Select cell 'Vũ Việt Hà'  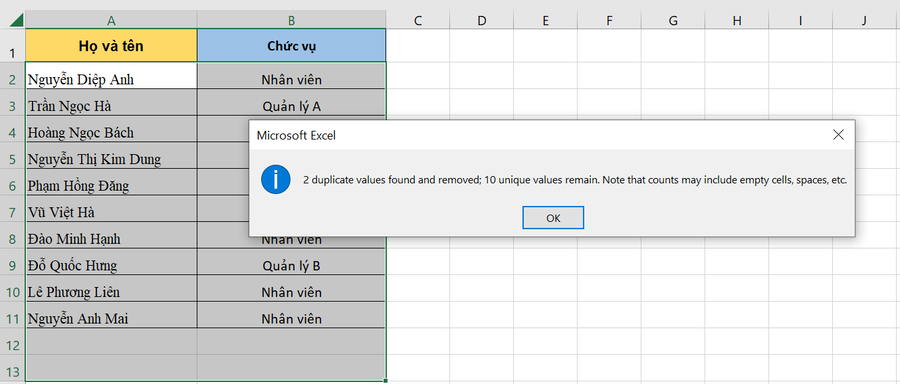pos(111,208)
